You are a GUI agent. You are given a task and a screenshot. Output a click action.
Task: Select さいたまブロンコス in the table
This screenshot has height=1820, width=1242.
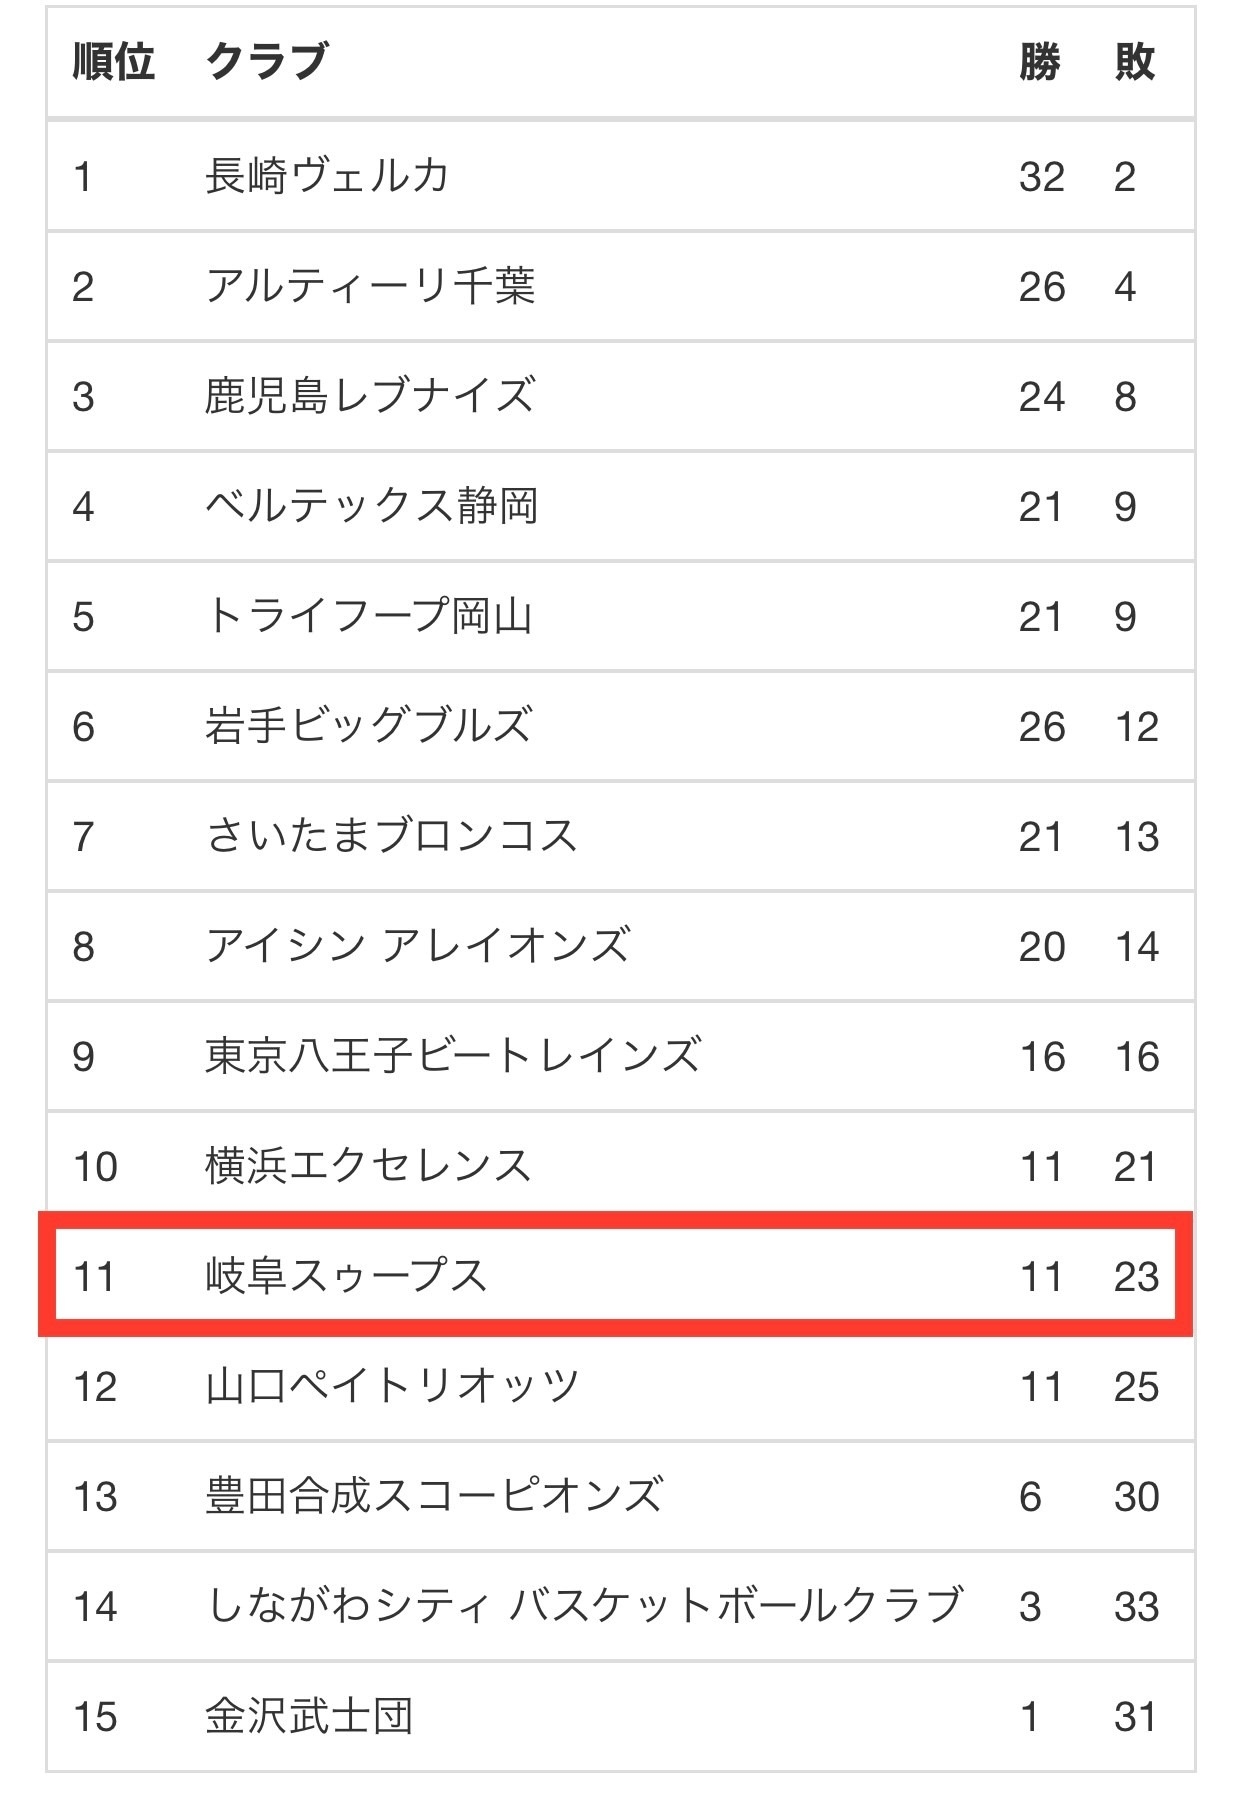point(391,837)
